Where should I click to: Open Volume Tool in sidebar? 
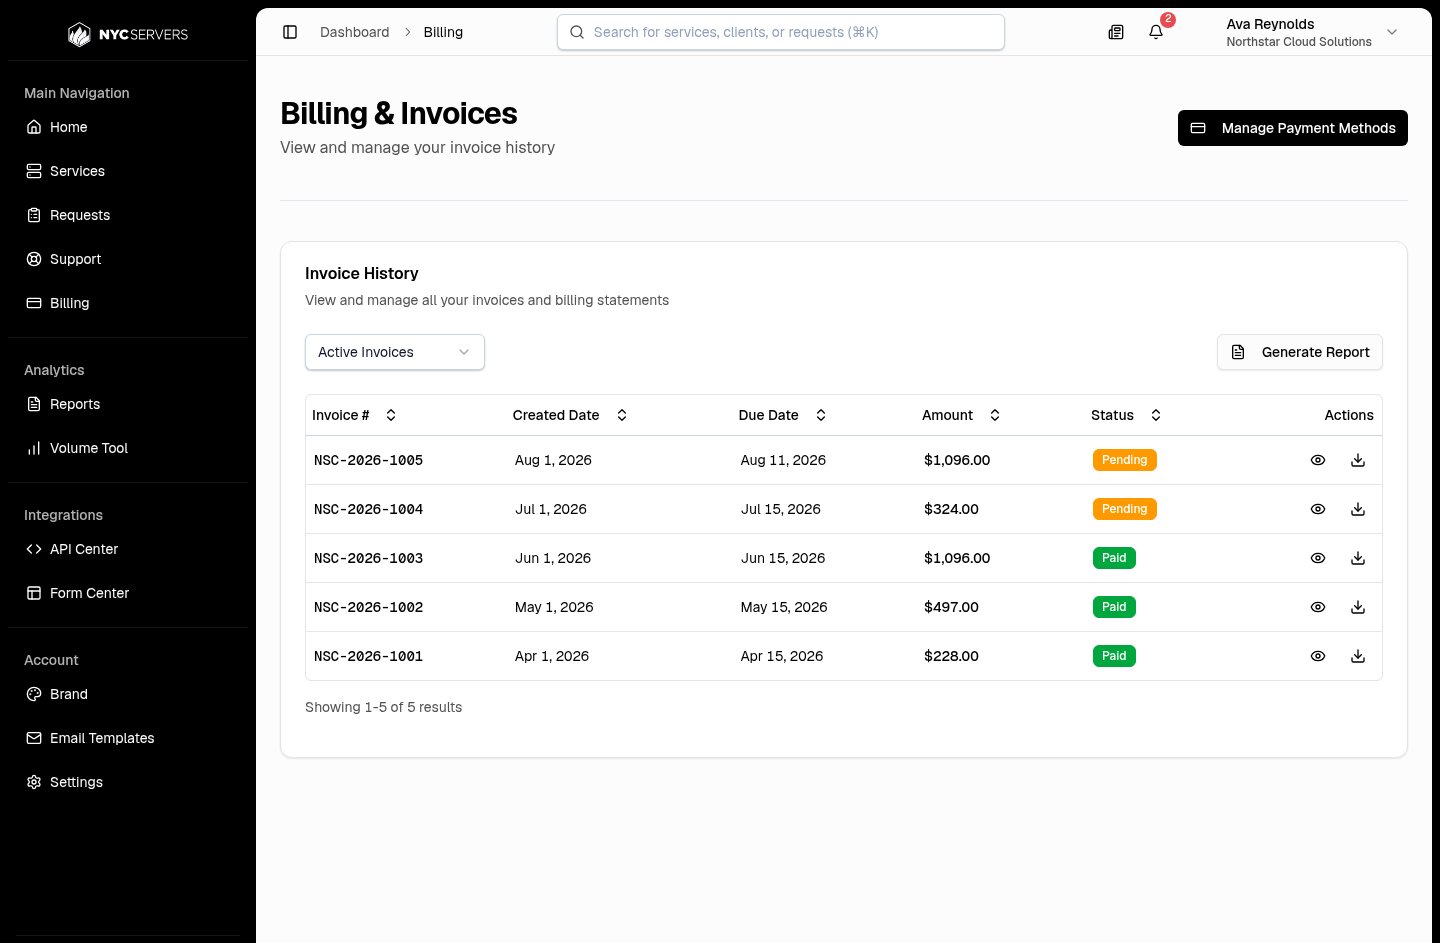tap(128, 448)
